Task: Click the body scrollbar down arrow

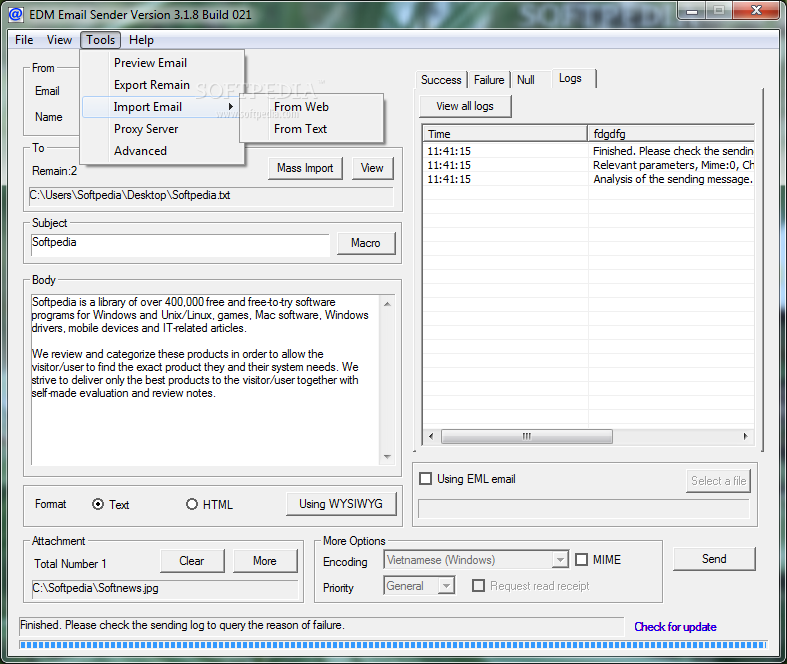Action: tap(387, 457)
